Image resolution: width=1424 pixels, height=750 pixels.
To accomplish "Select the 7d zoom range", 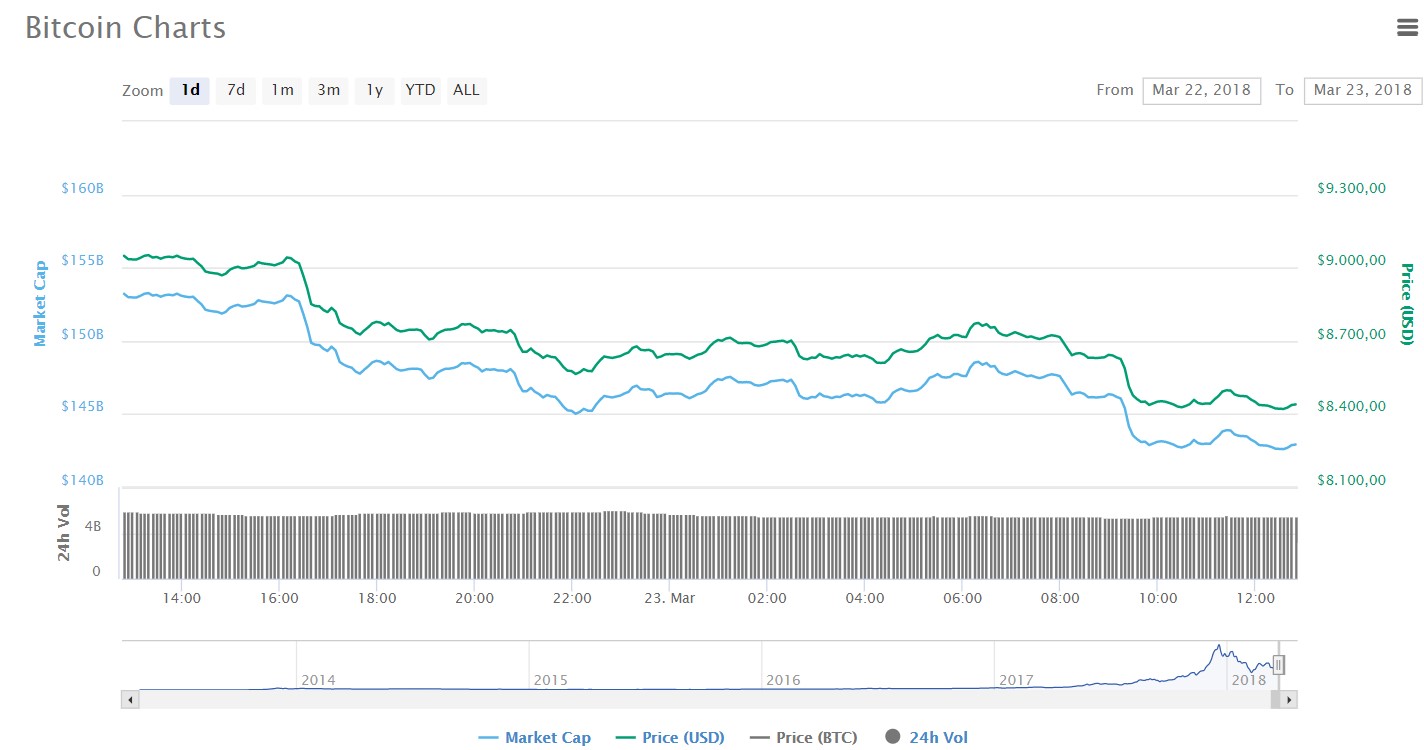I will coord(236,90).
